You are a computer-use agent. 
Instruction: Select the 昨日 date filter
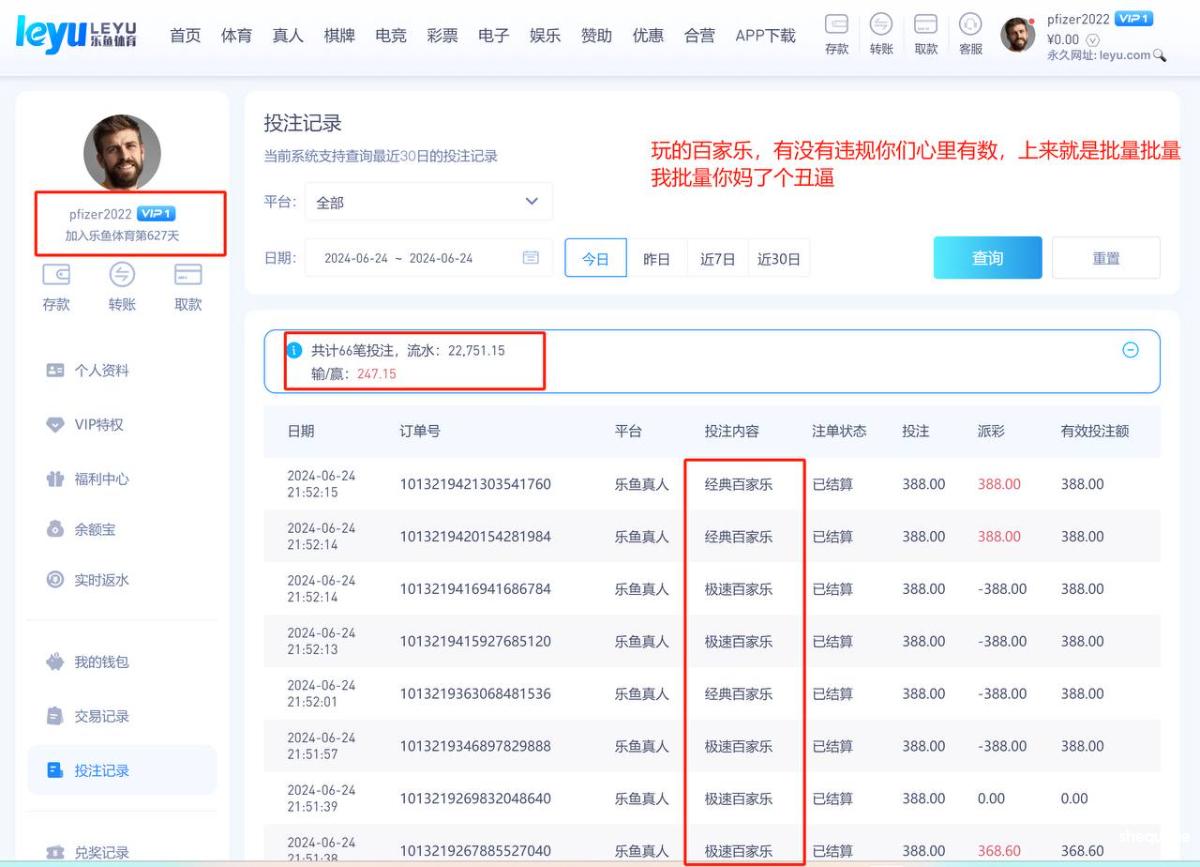(x=656, y=258)
